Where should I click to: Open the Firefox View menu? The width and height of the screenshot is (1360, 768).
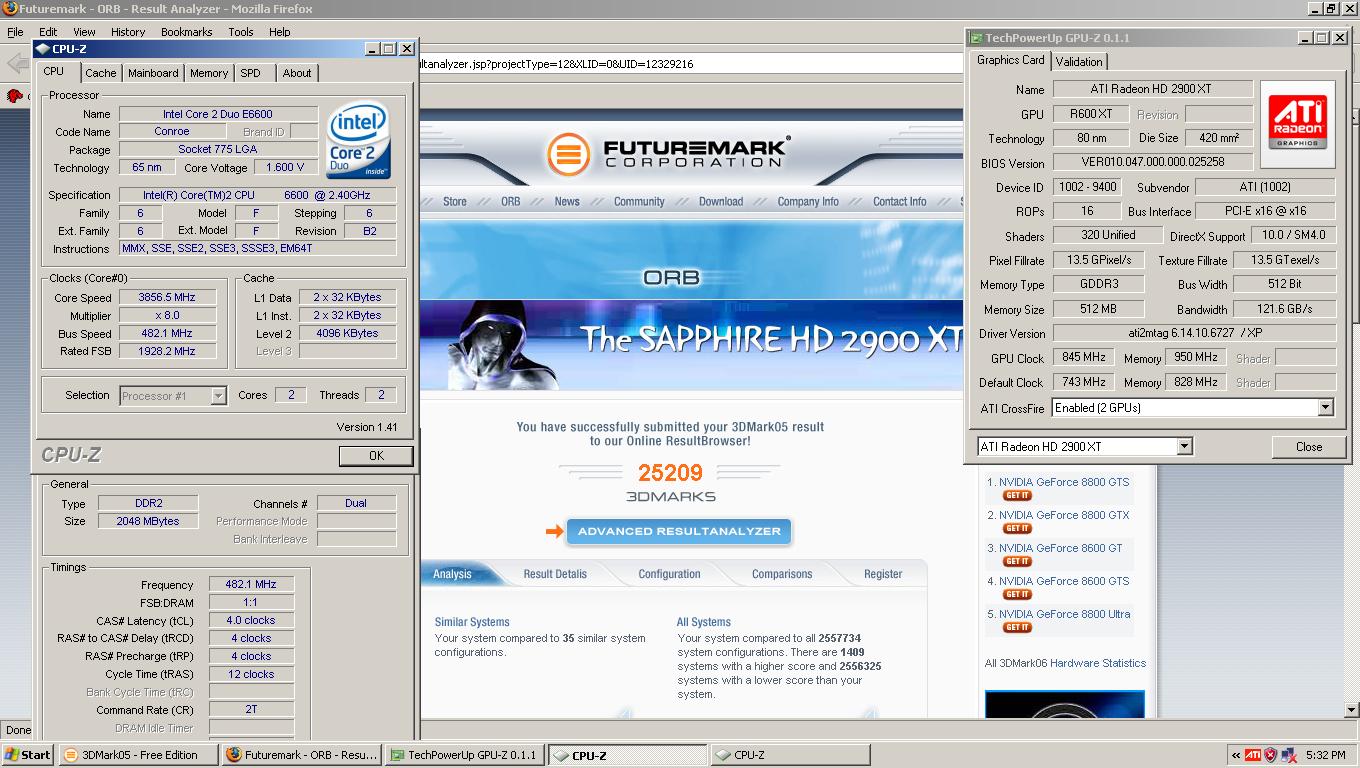pyautogui.click(x=84, y=32)
